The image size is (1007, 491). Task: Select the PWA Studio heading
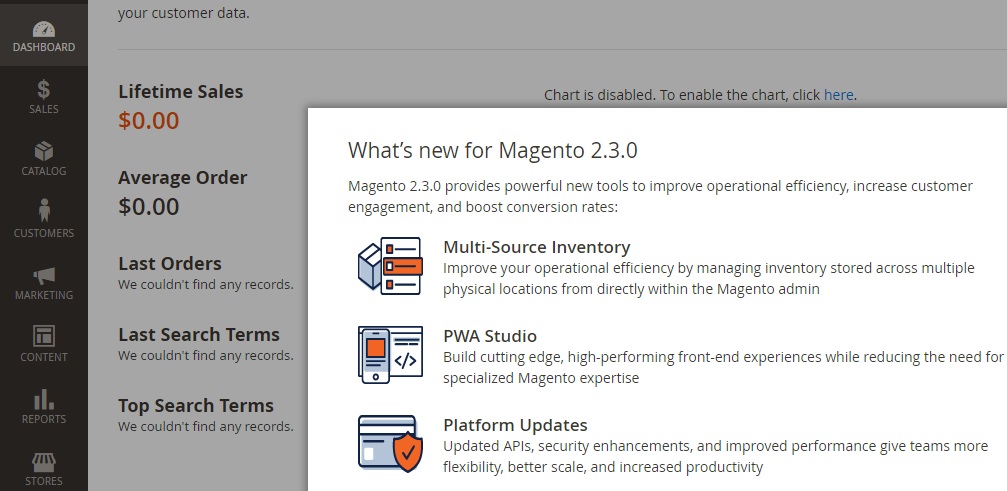click(x=490, y=336)
